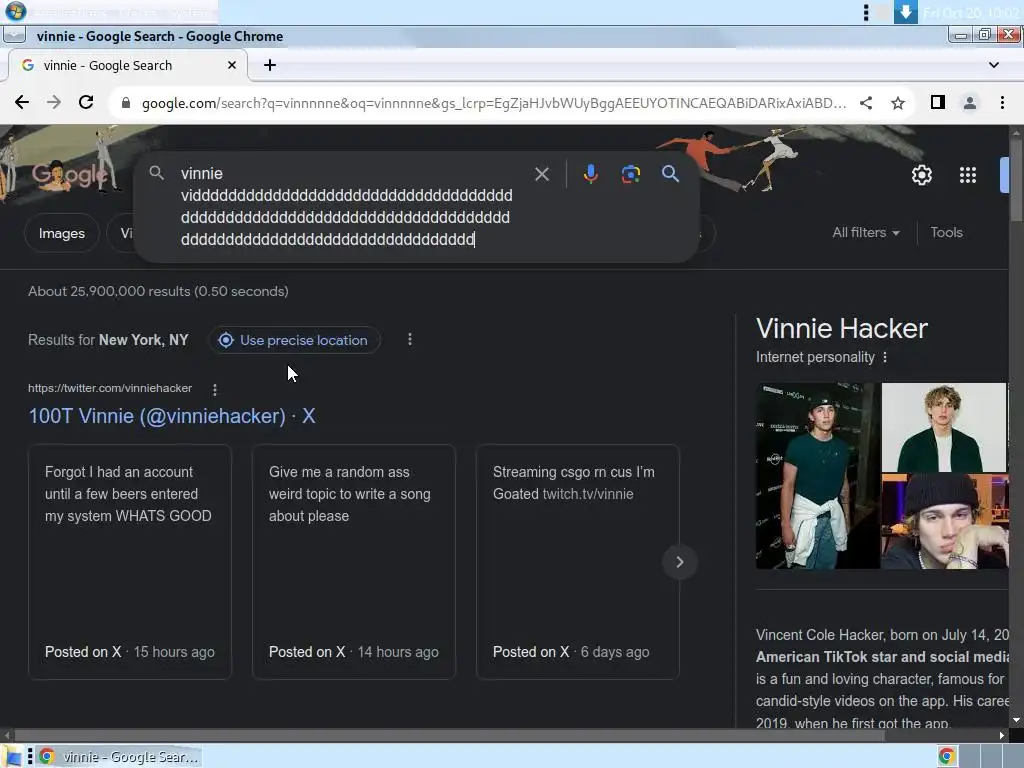This screenshot has height=768, width=1024.
Task: View site information via lock icon
Action: coord(126,103)
